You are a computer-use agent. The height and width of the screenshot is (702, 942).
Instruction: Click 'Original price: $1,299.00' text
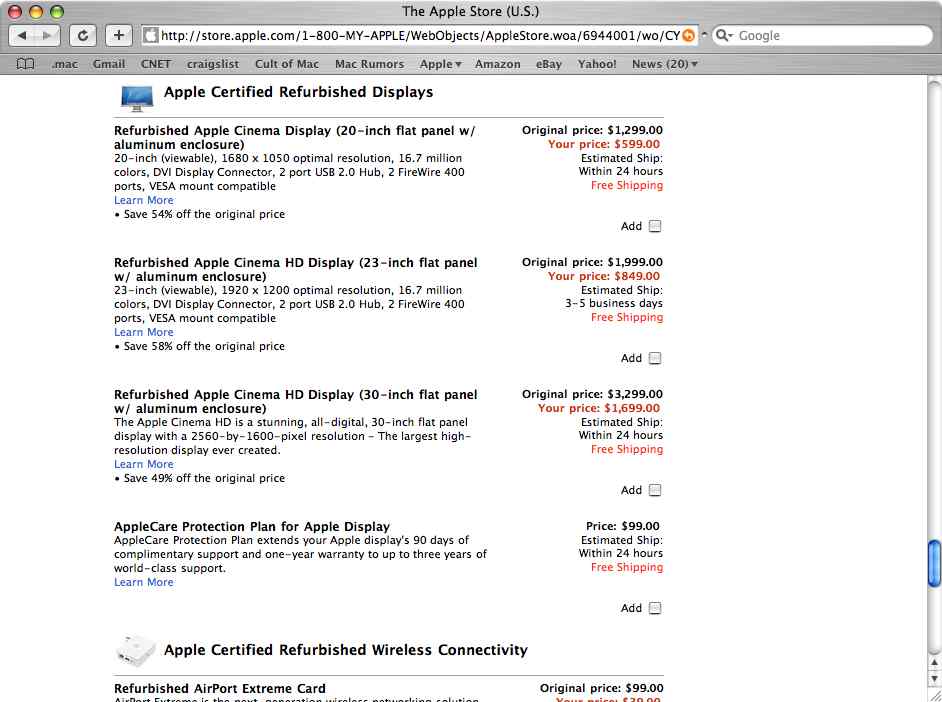(592, 130)
